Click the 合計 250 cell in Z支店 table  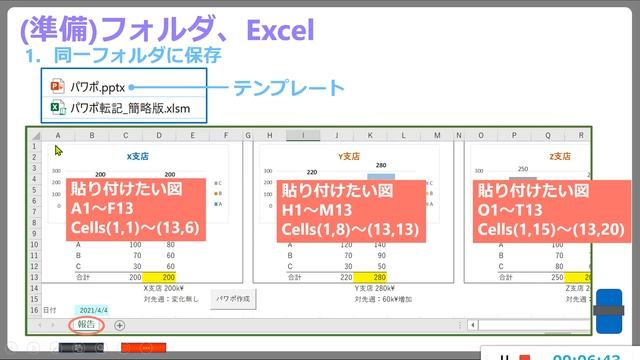547,278
